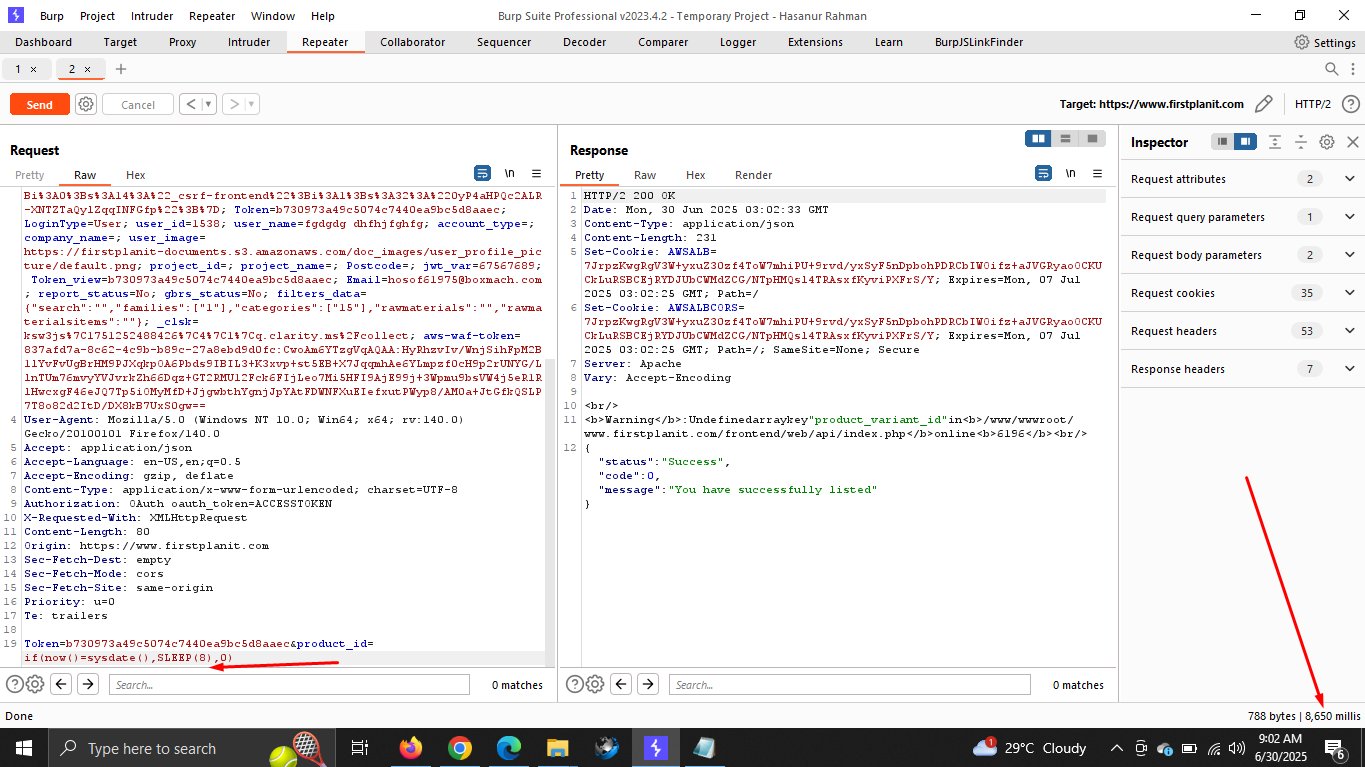
Task: Go back to the previous request in history
Action: point(191,104)
